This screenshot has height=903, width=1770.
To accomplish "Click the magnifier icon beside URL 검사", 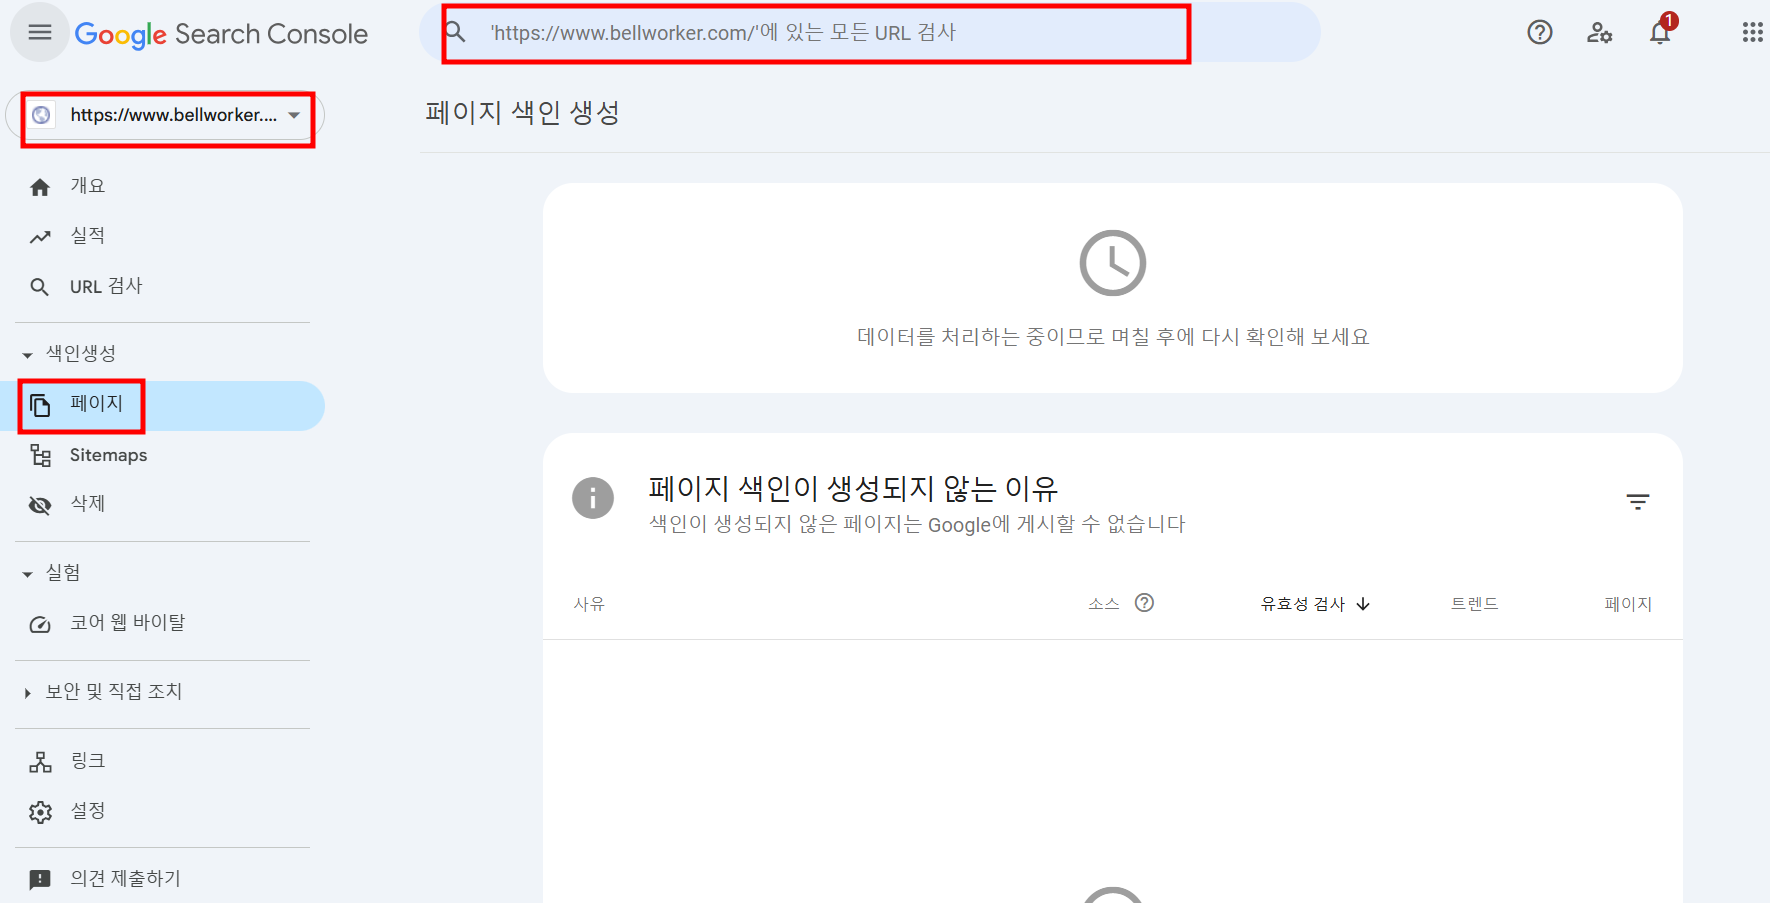I will 40,287.
